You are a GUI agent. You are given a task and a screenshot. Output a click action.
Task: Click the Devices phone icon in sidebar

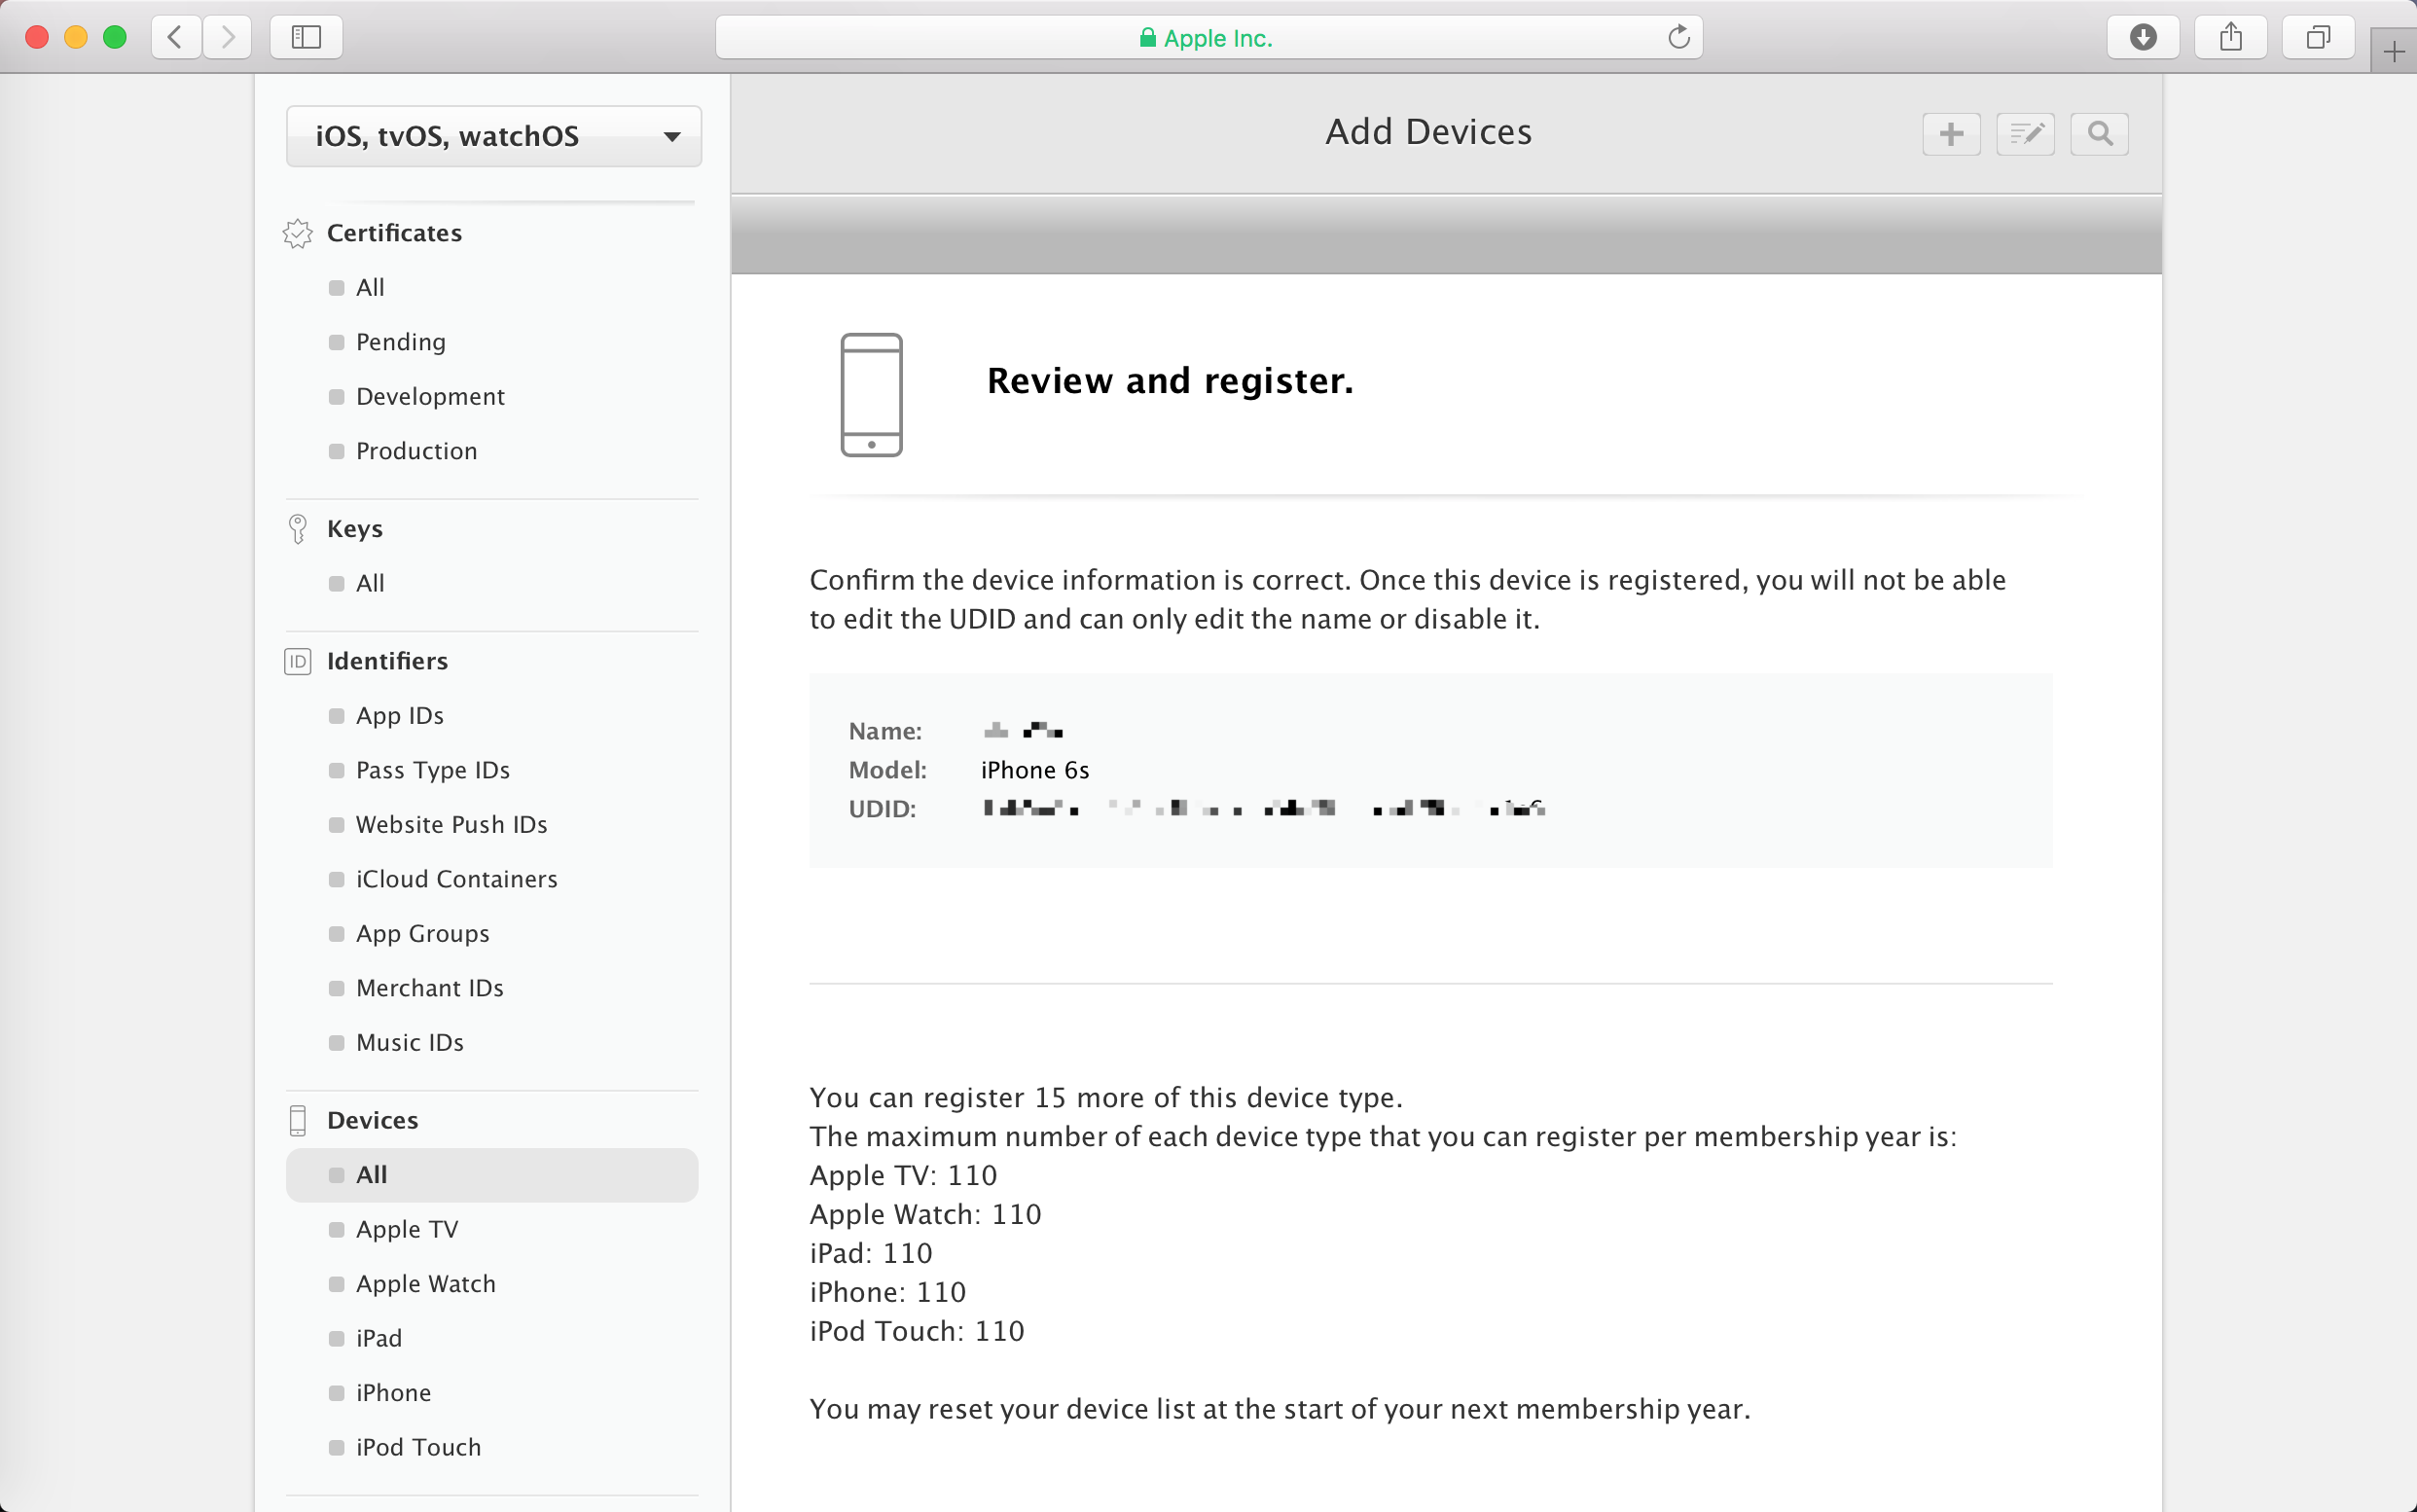[x=297, y=1121]
